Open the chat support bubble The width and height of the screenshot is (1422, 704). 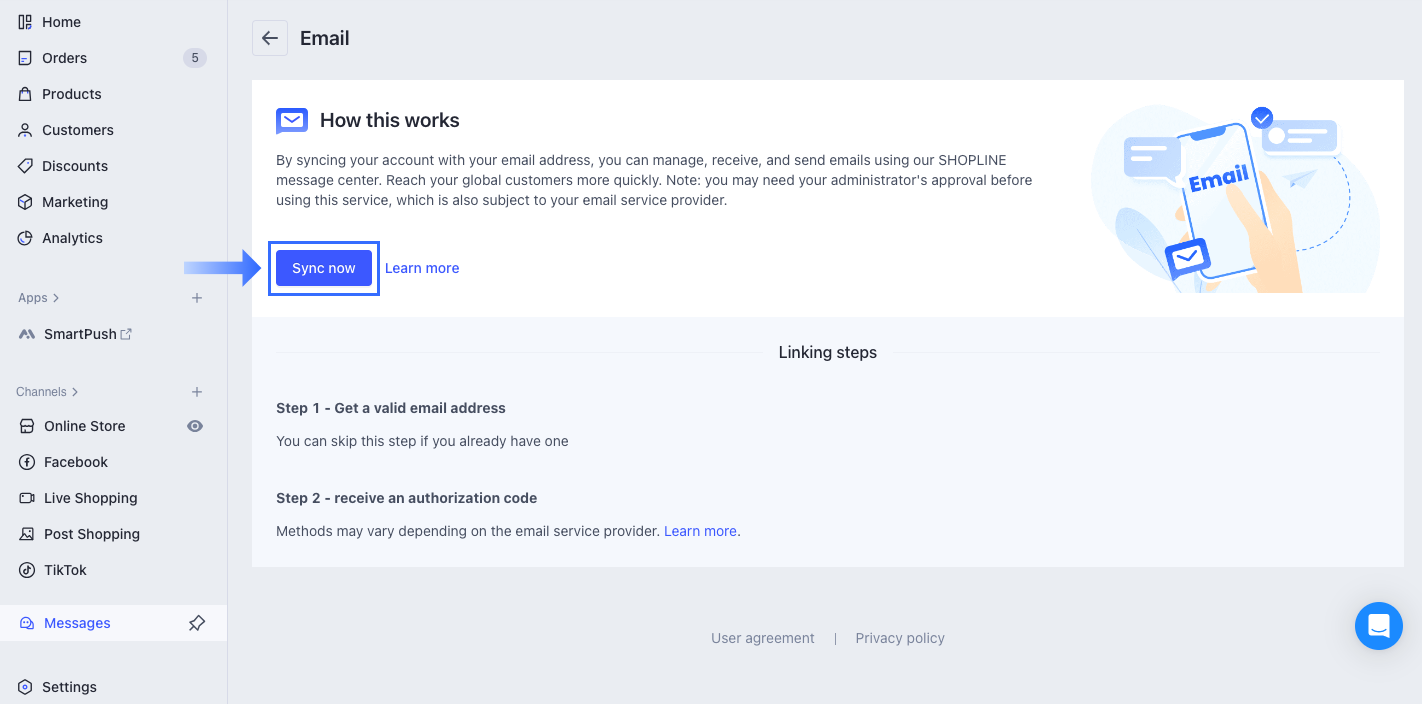pyautogui.click(x=1379, y=625)
